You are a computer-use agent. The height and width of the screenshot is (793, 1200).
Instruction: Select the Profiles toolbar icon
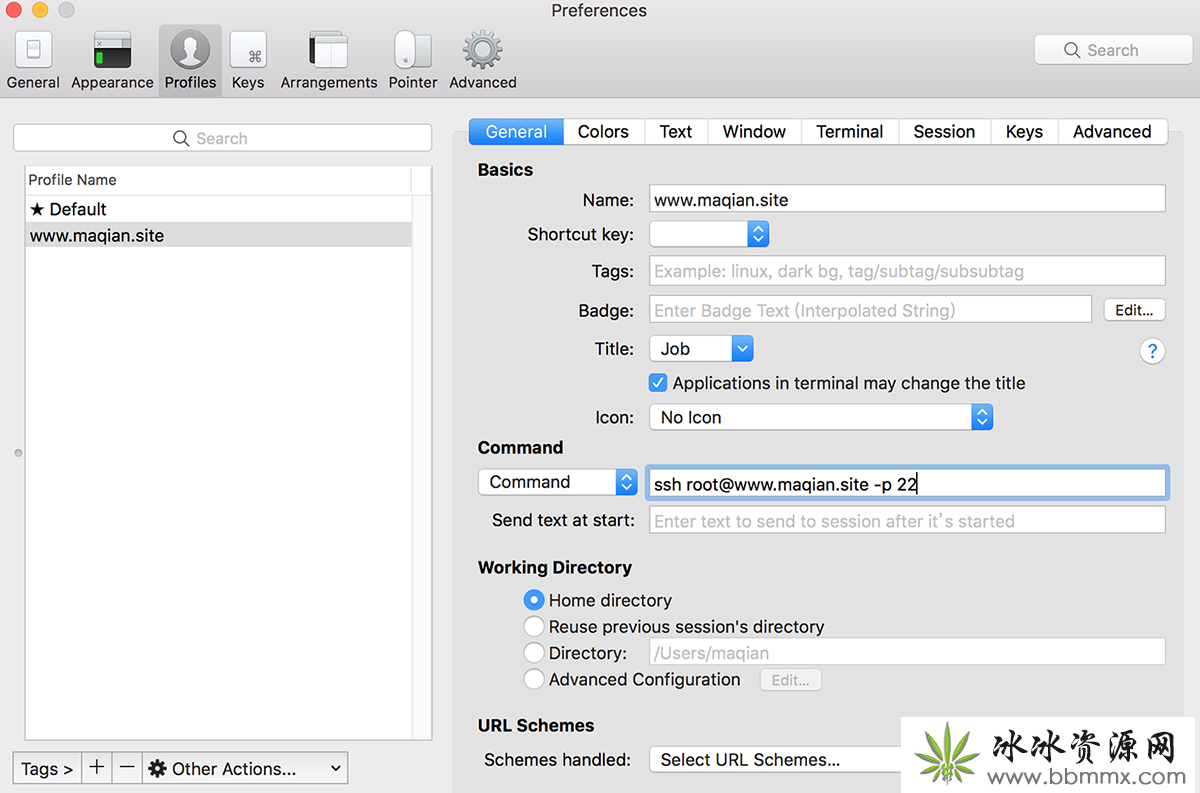point(190,60)
